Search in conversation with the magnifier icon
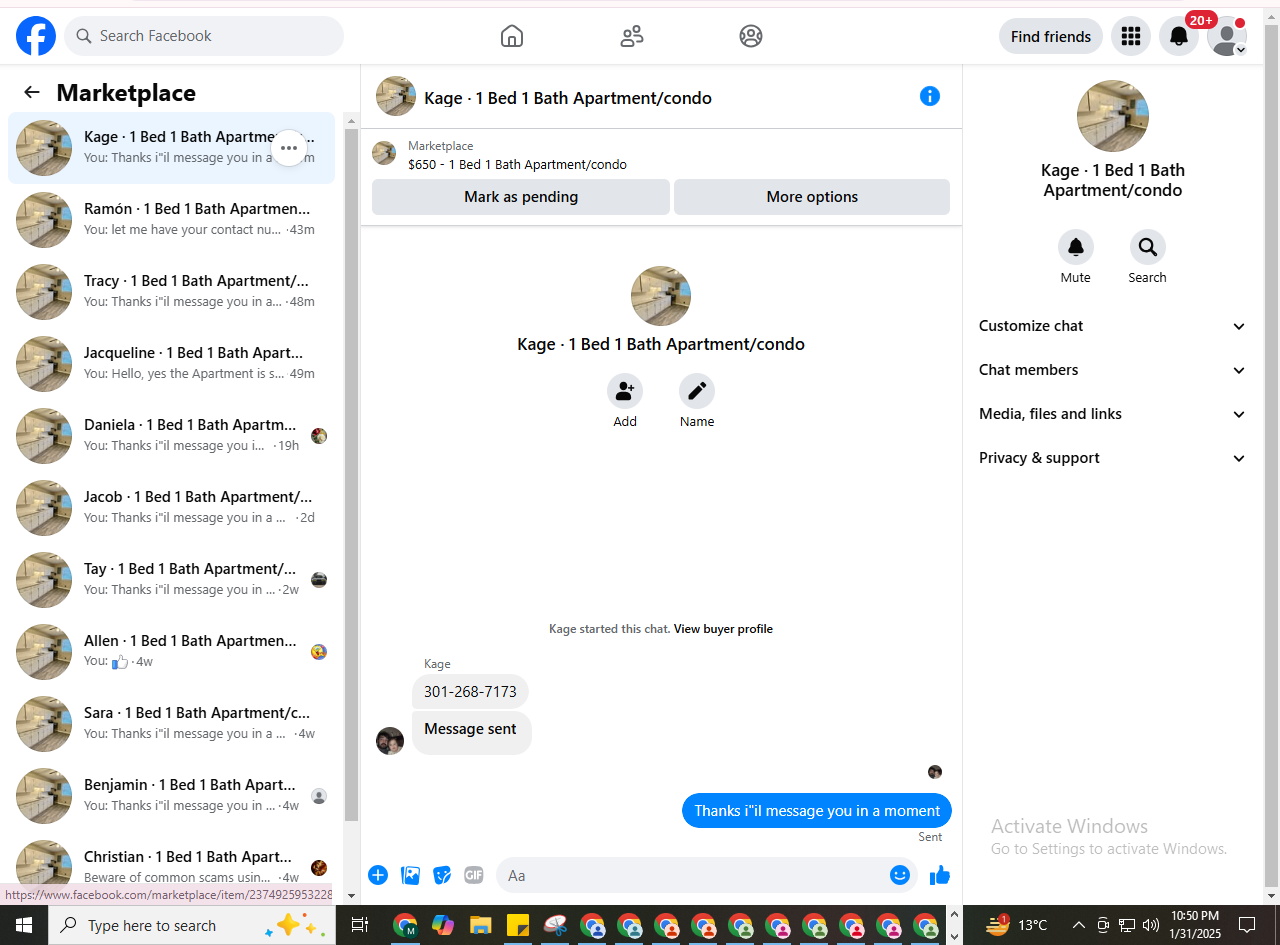Viewport: 1280px width, 945px height. pos(1148,247)
